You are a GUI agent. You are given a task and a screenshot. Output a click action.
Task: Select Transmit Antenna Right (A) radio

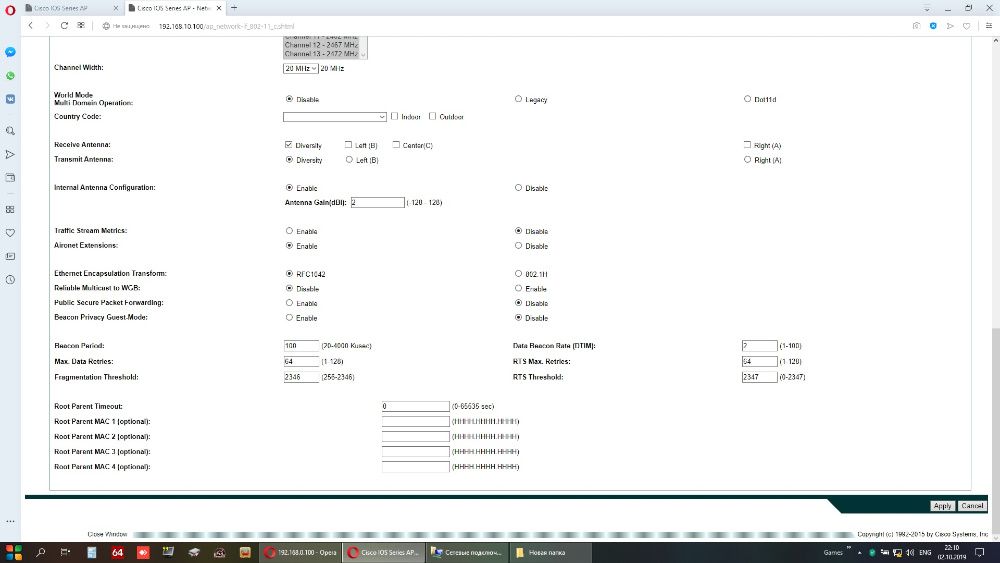[x=747, y=159]
